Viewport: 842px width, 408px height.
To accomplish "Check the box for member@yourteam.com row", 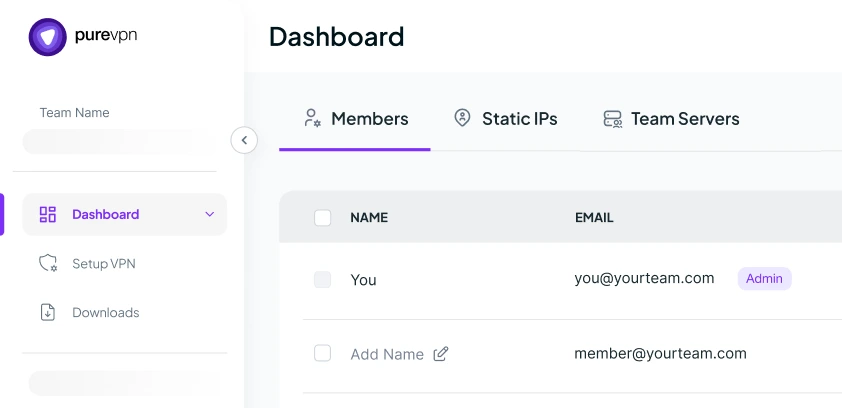I will [x=322, y=353].
